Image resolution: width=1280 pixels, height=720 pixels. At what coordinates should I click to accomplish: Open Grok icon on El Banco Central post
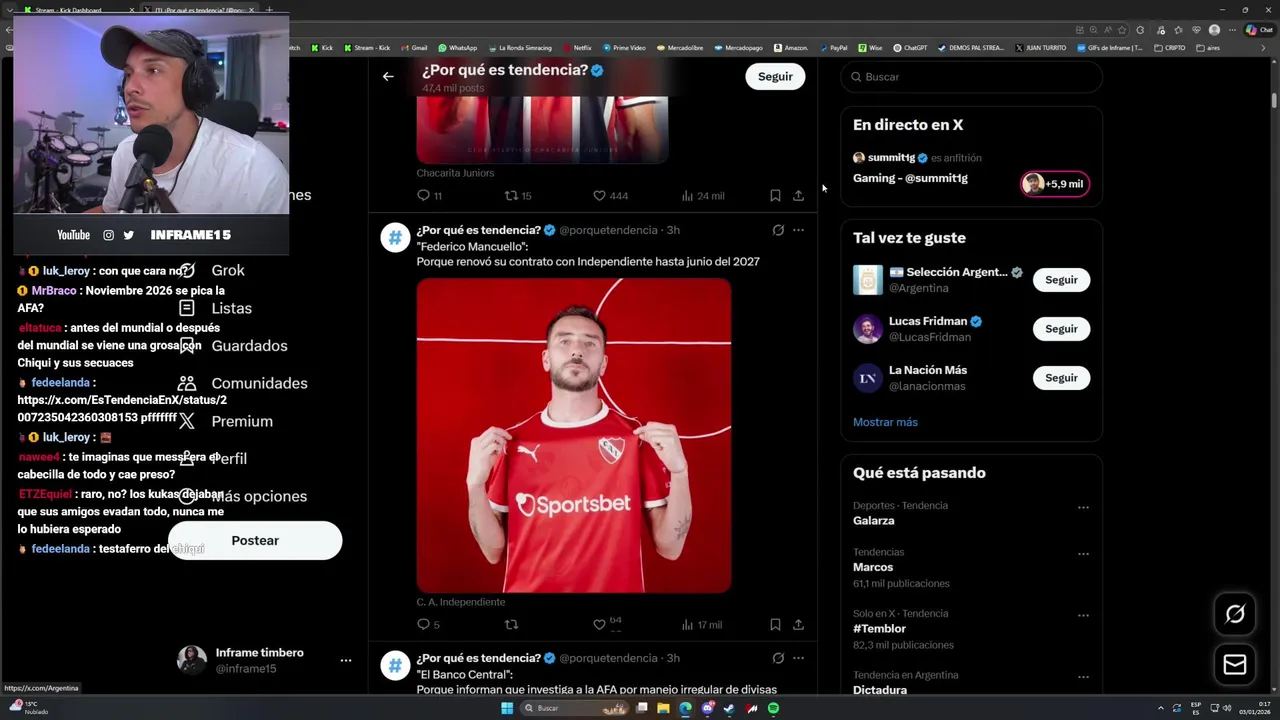coord(778,658)
